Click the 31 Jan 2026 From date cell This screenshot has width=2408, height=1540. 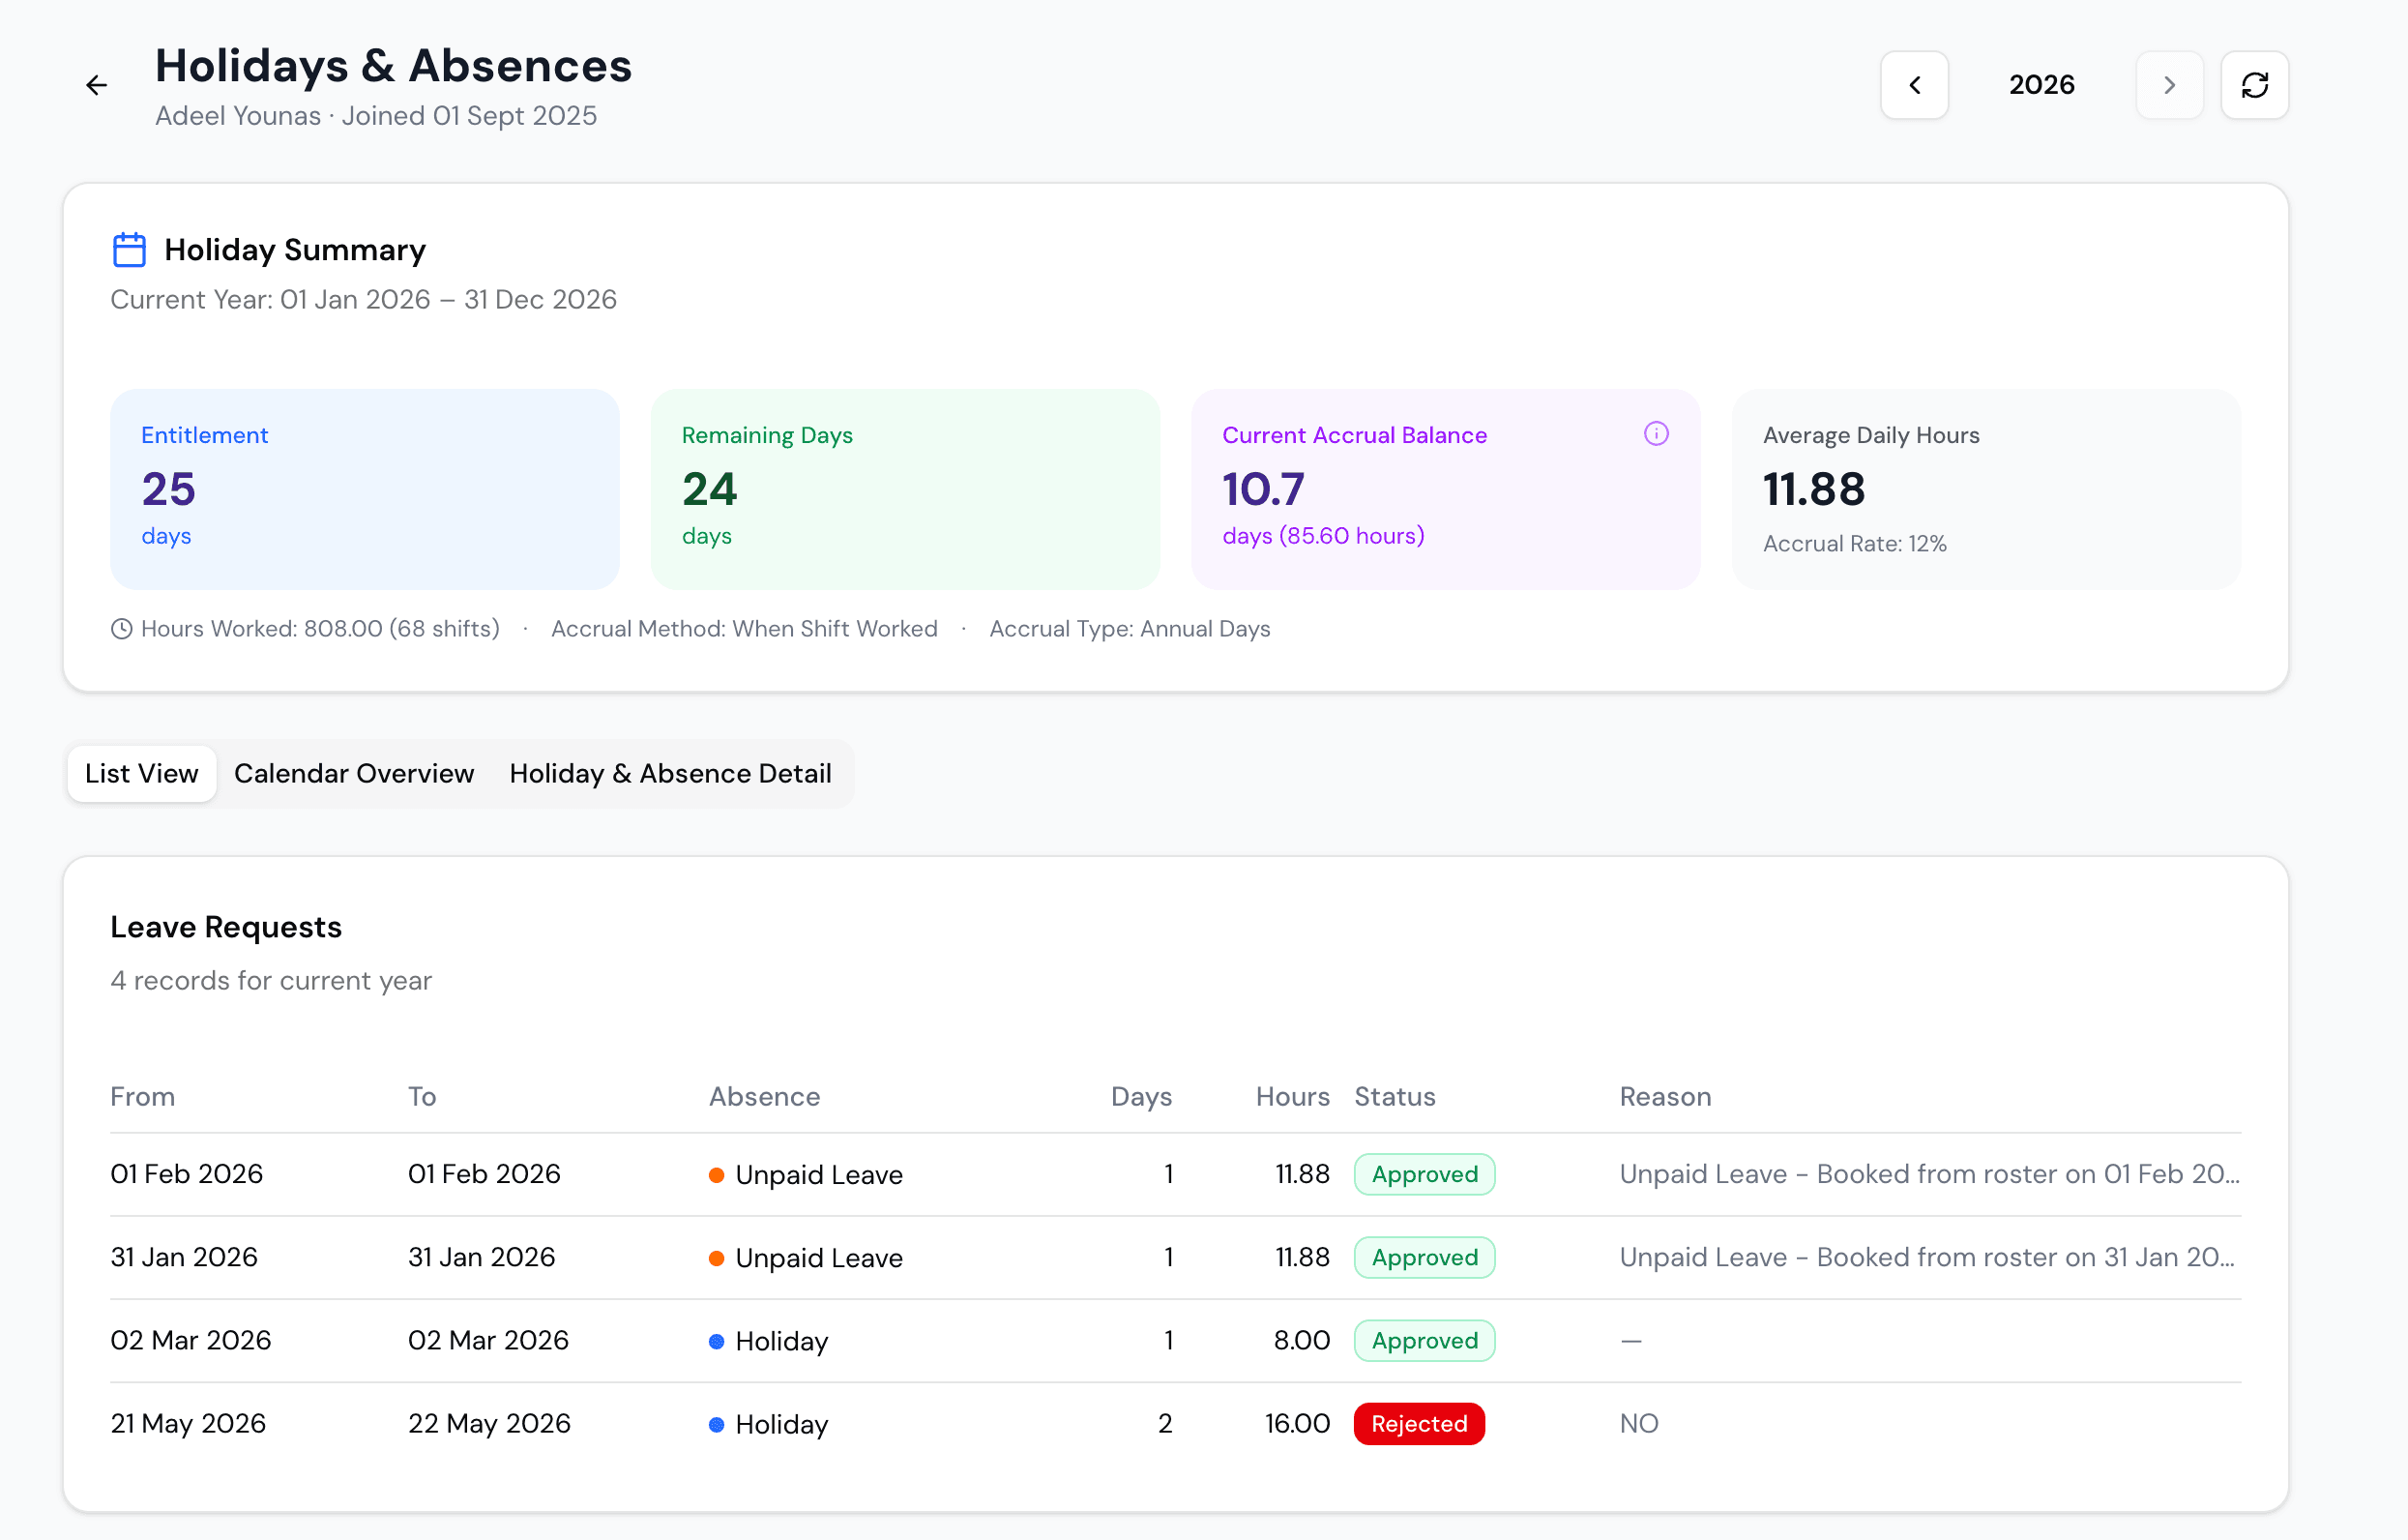tap(184, 1257)
